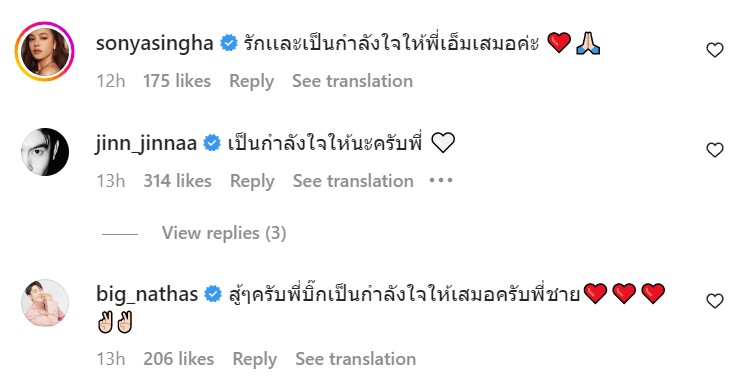Viewport: 737px width, 386px height.
Task: See translation of sonyasingha's comment
Action: coord(353,81)
